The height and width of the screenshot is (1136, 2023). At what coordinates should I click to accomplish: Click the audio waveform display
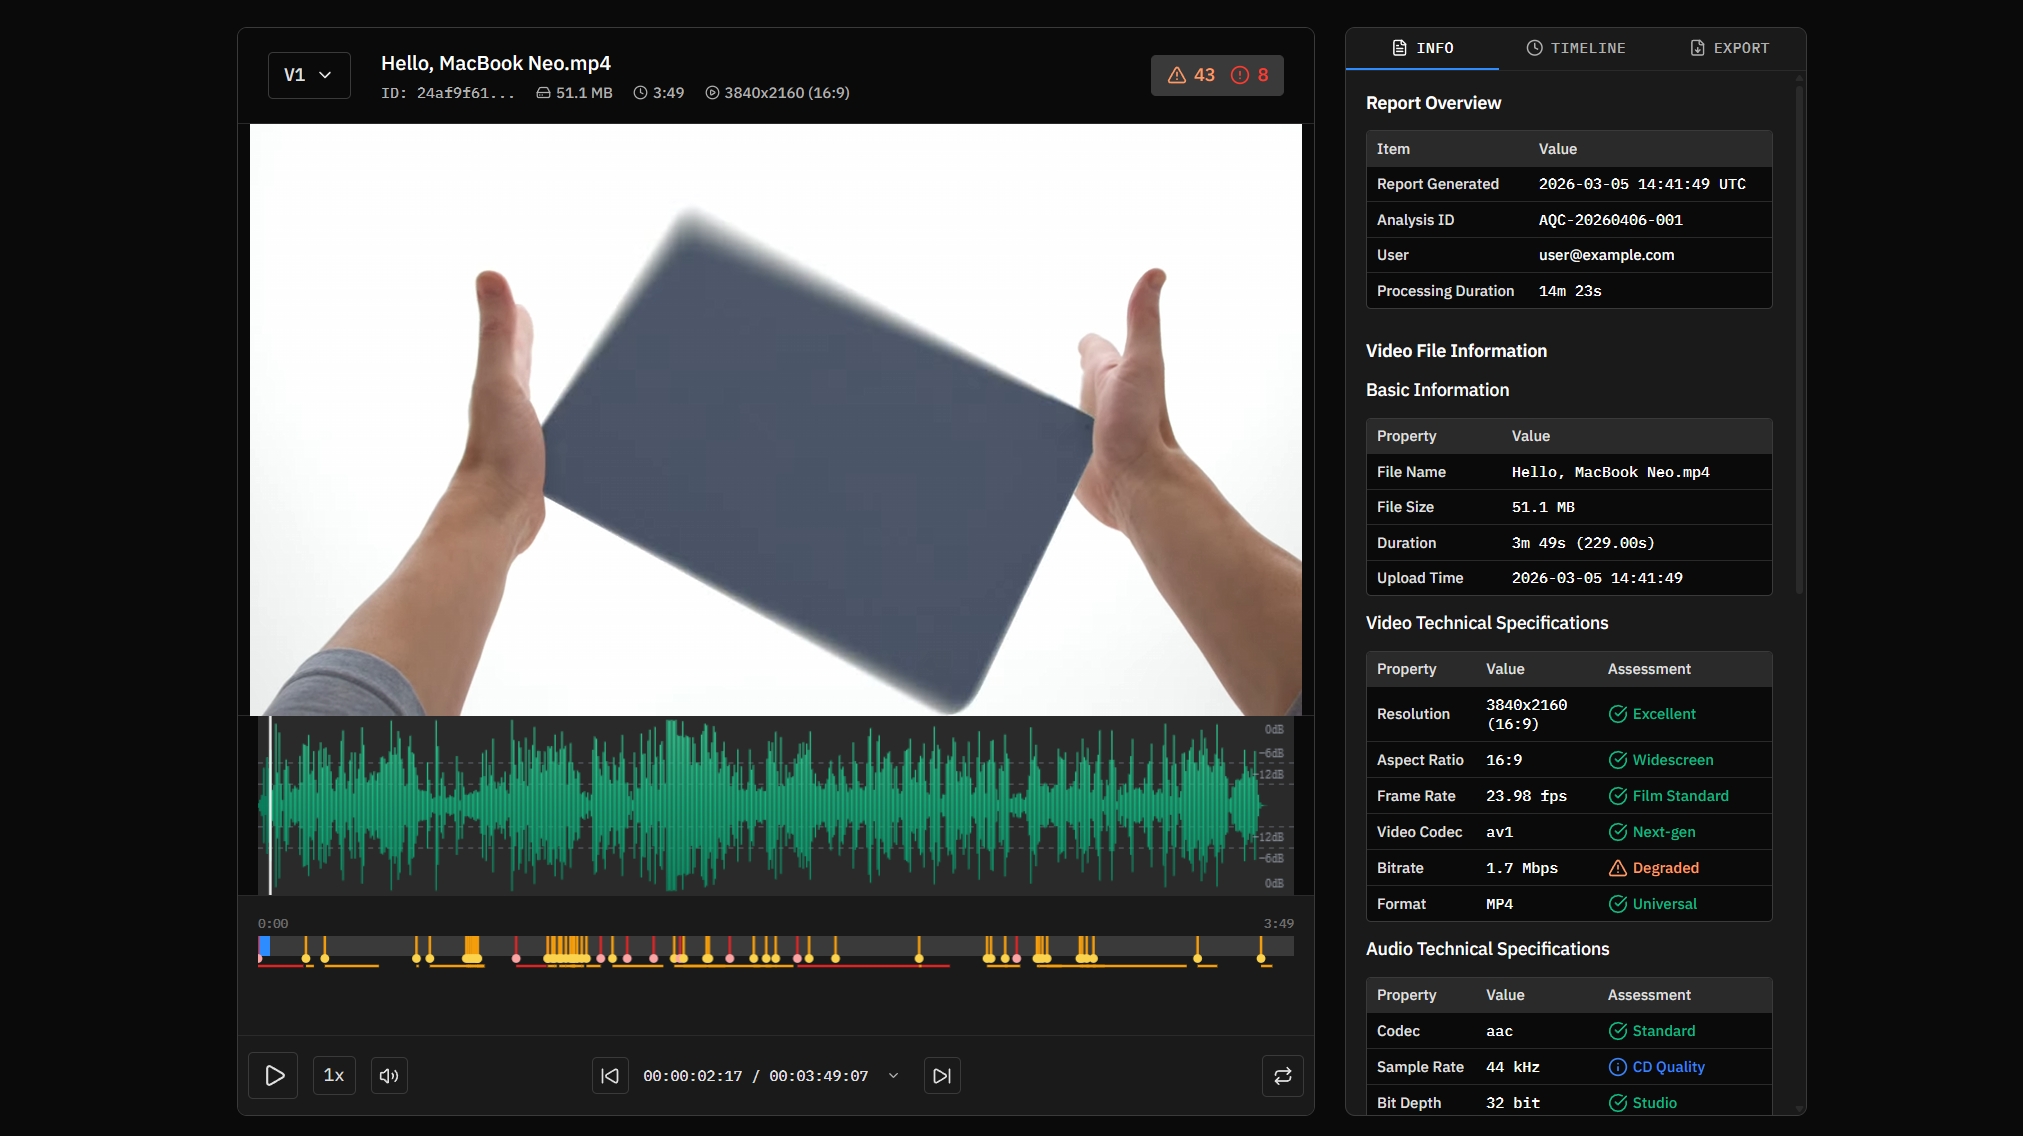[760, 805]
